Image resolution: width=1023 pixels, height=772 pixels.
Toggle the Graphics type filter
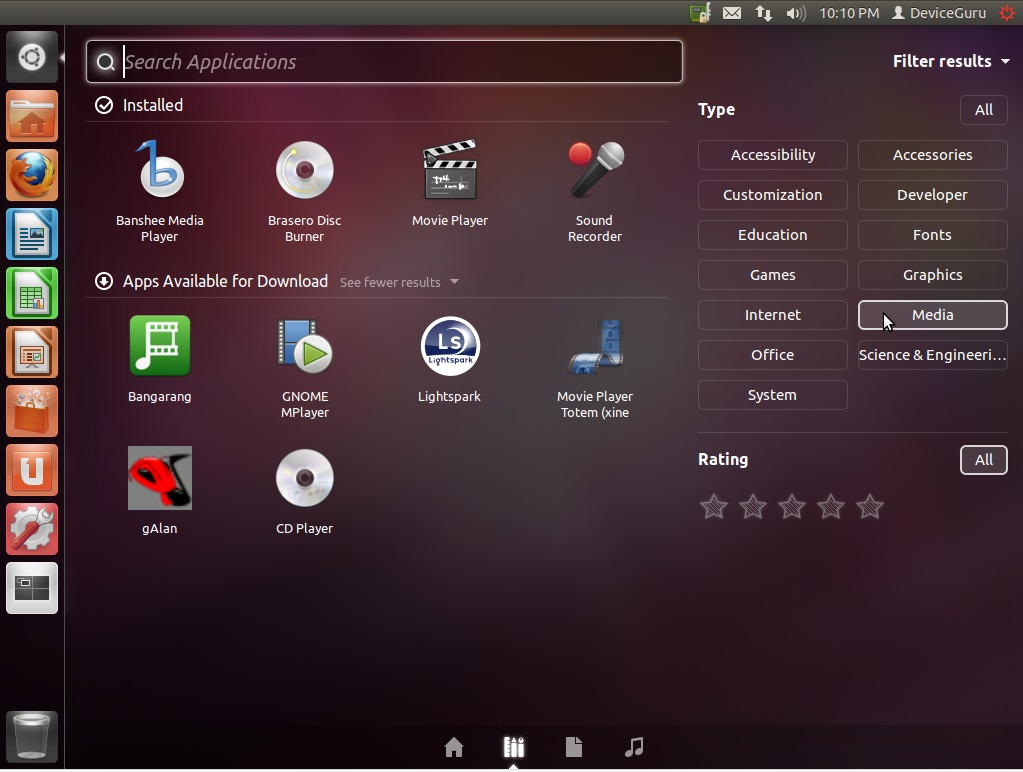(932, 275)
